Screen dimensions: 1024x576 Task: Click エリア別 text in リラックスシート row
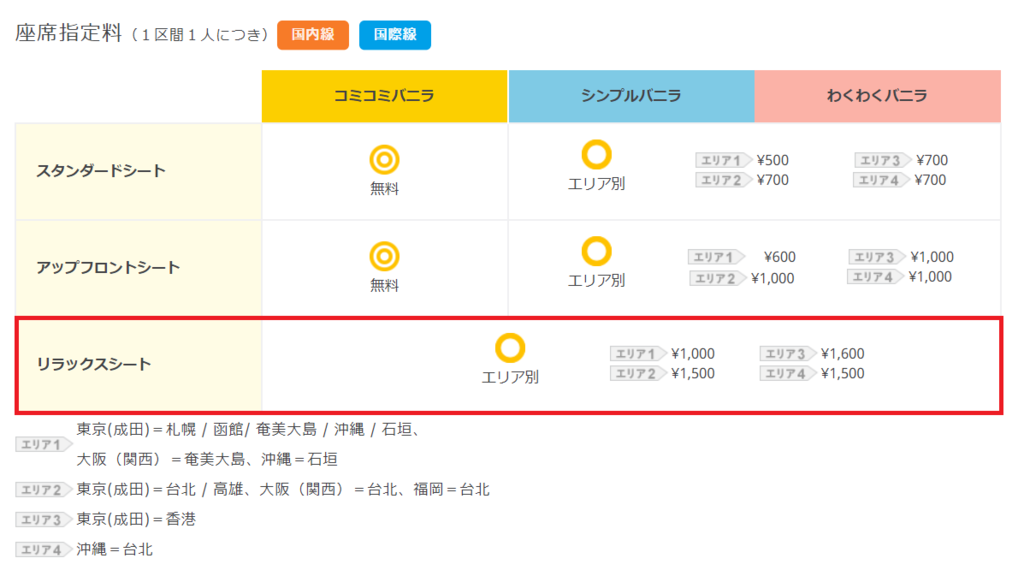pos(510,377)
